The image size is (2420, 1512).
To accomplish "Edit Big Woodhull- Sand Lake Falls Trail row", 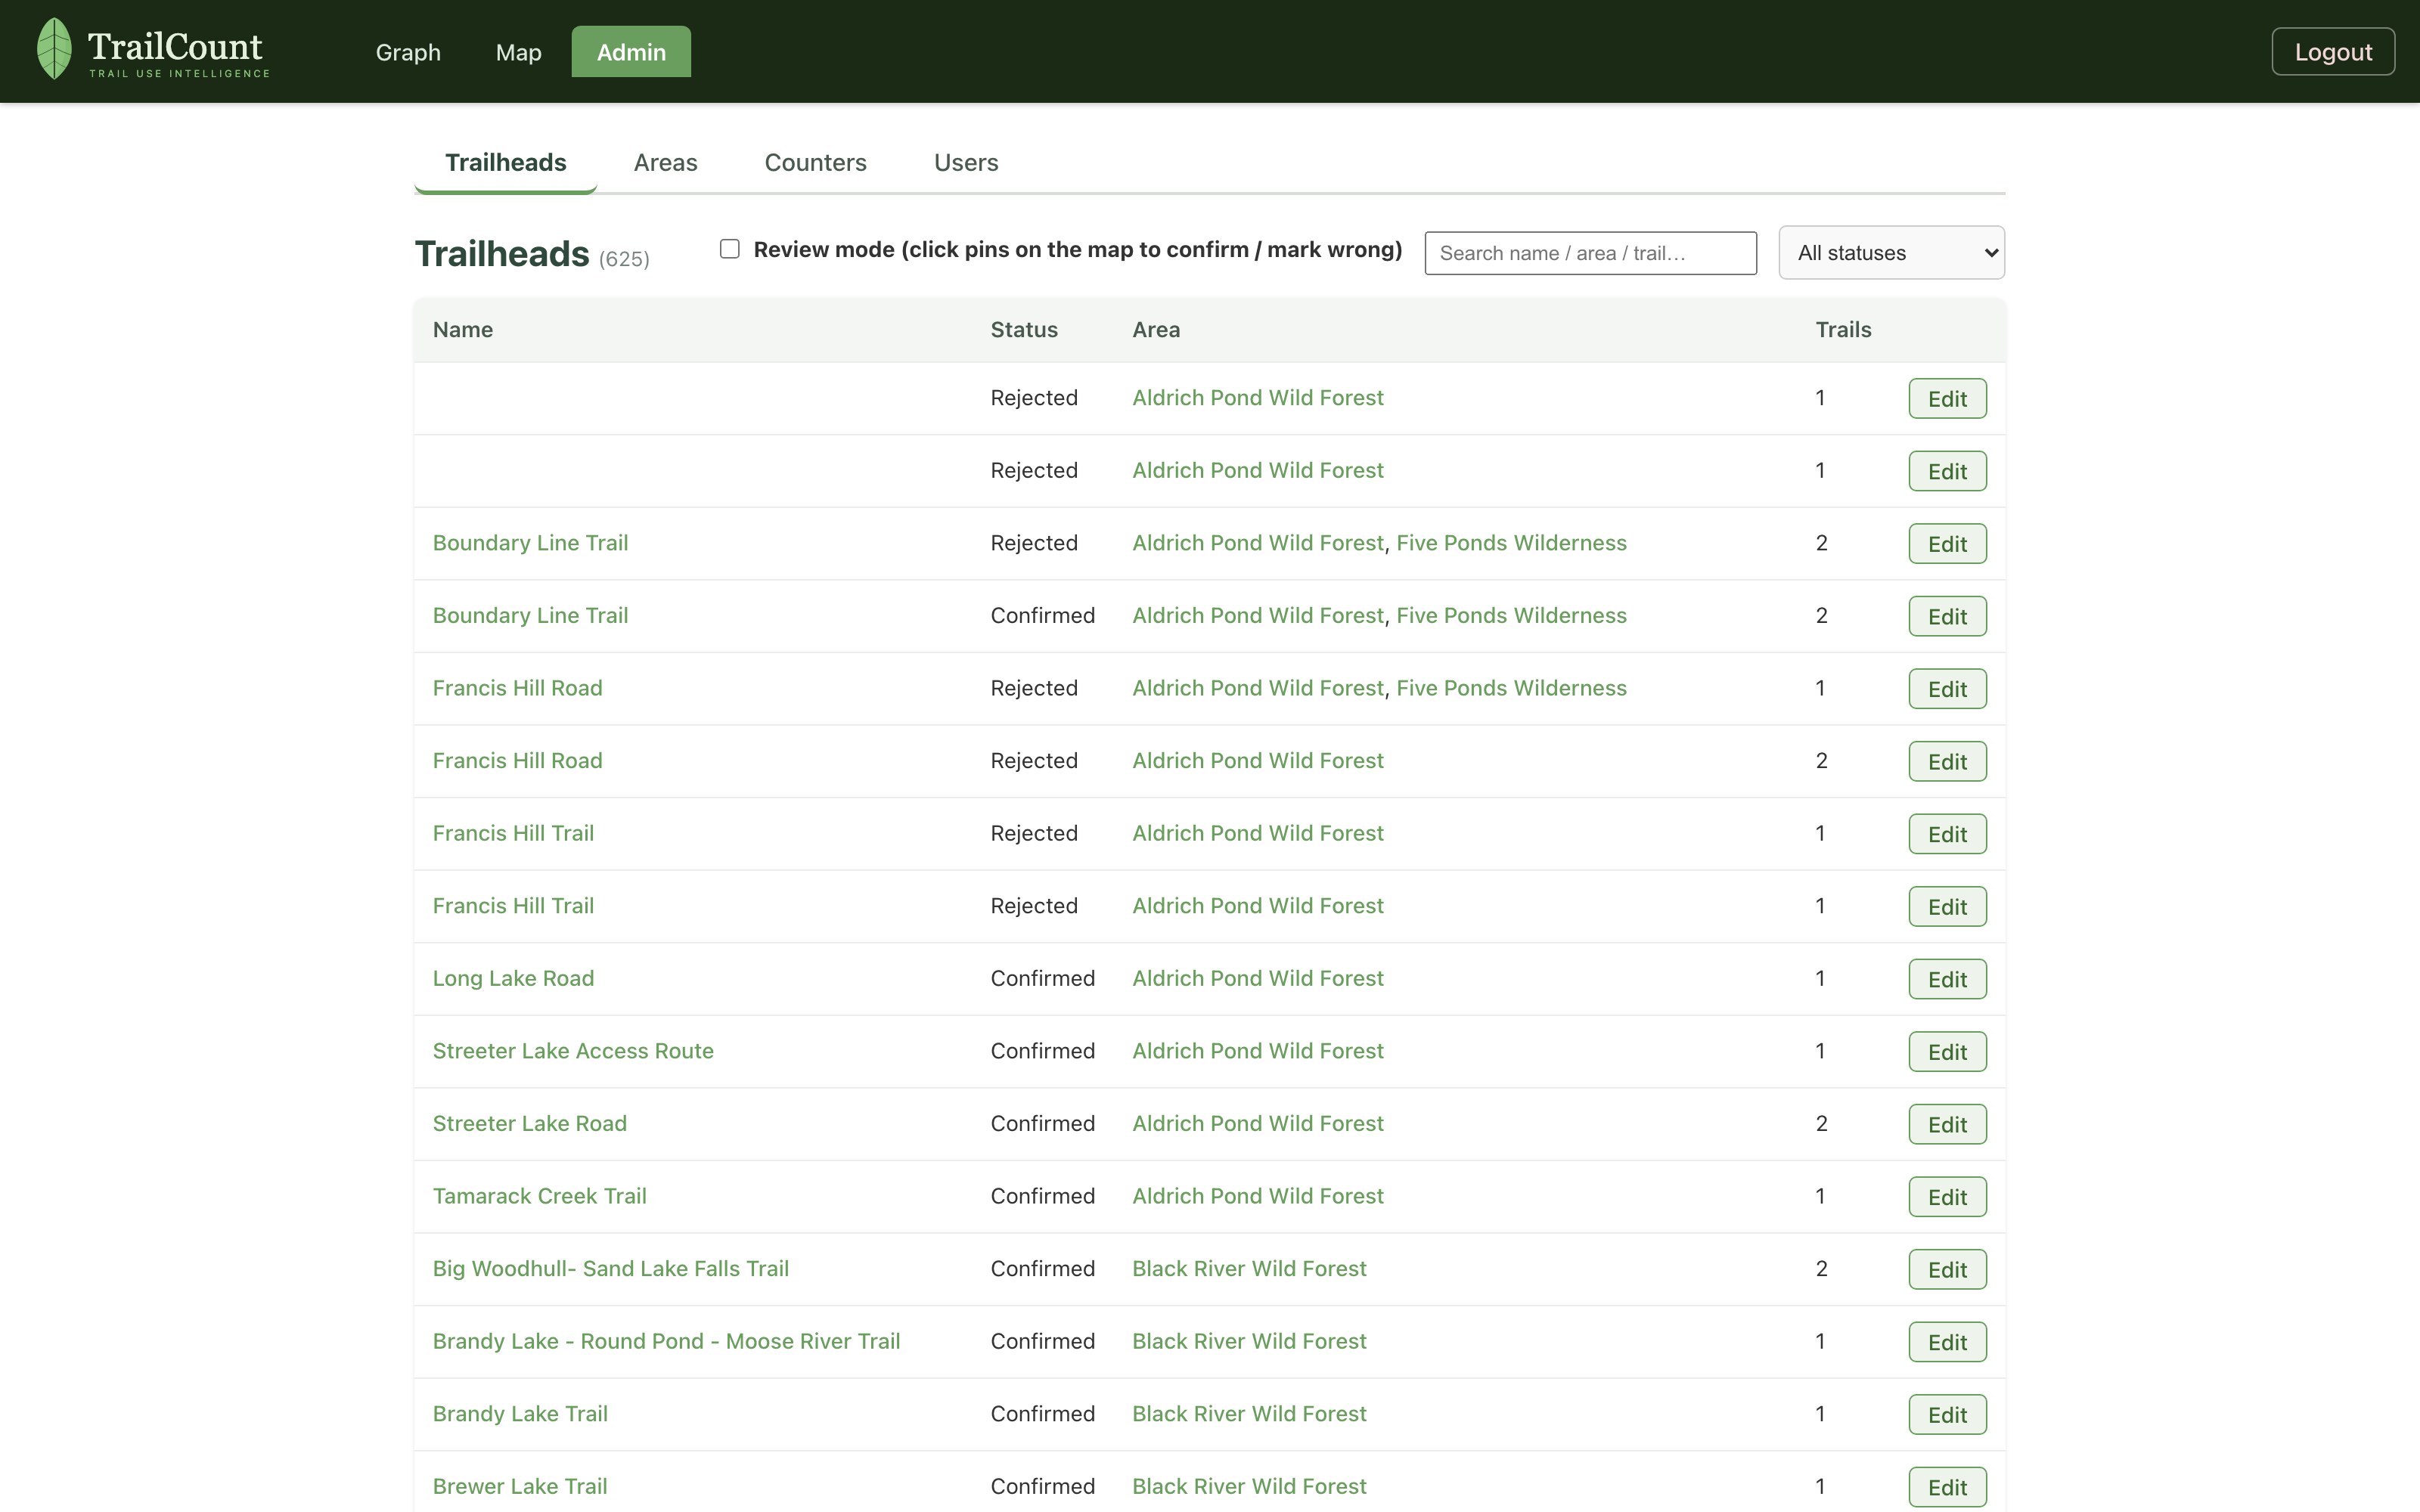I will [1947, 1270].
